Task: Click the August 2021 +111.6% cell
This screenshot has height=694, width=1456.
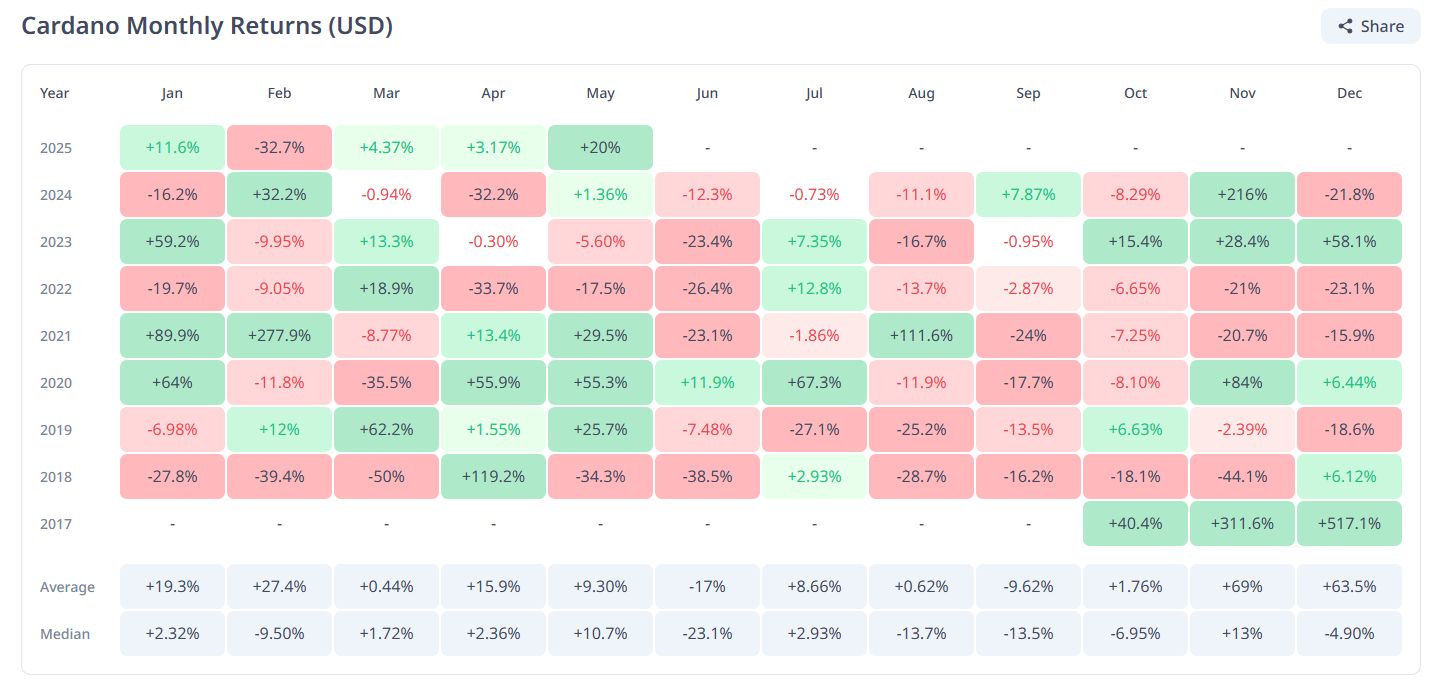Action: pos(921,336)
